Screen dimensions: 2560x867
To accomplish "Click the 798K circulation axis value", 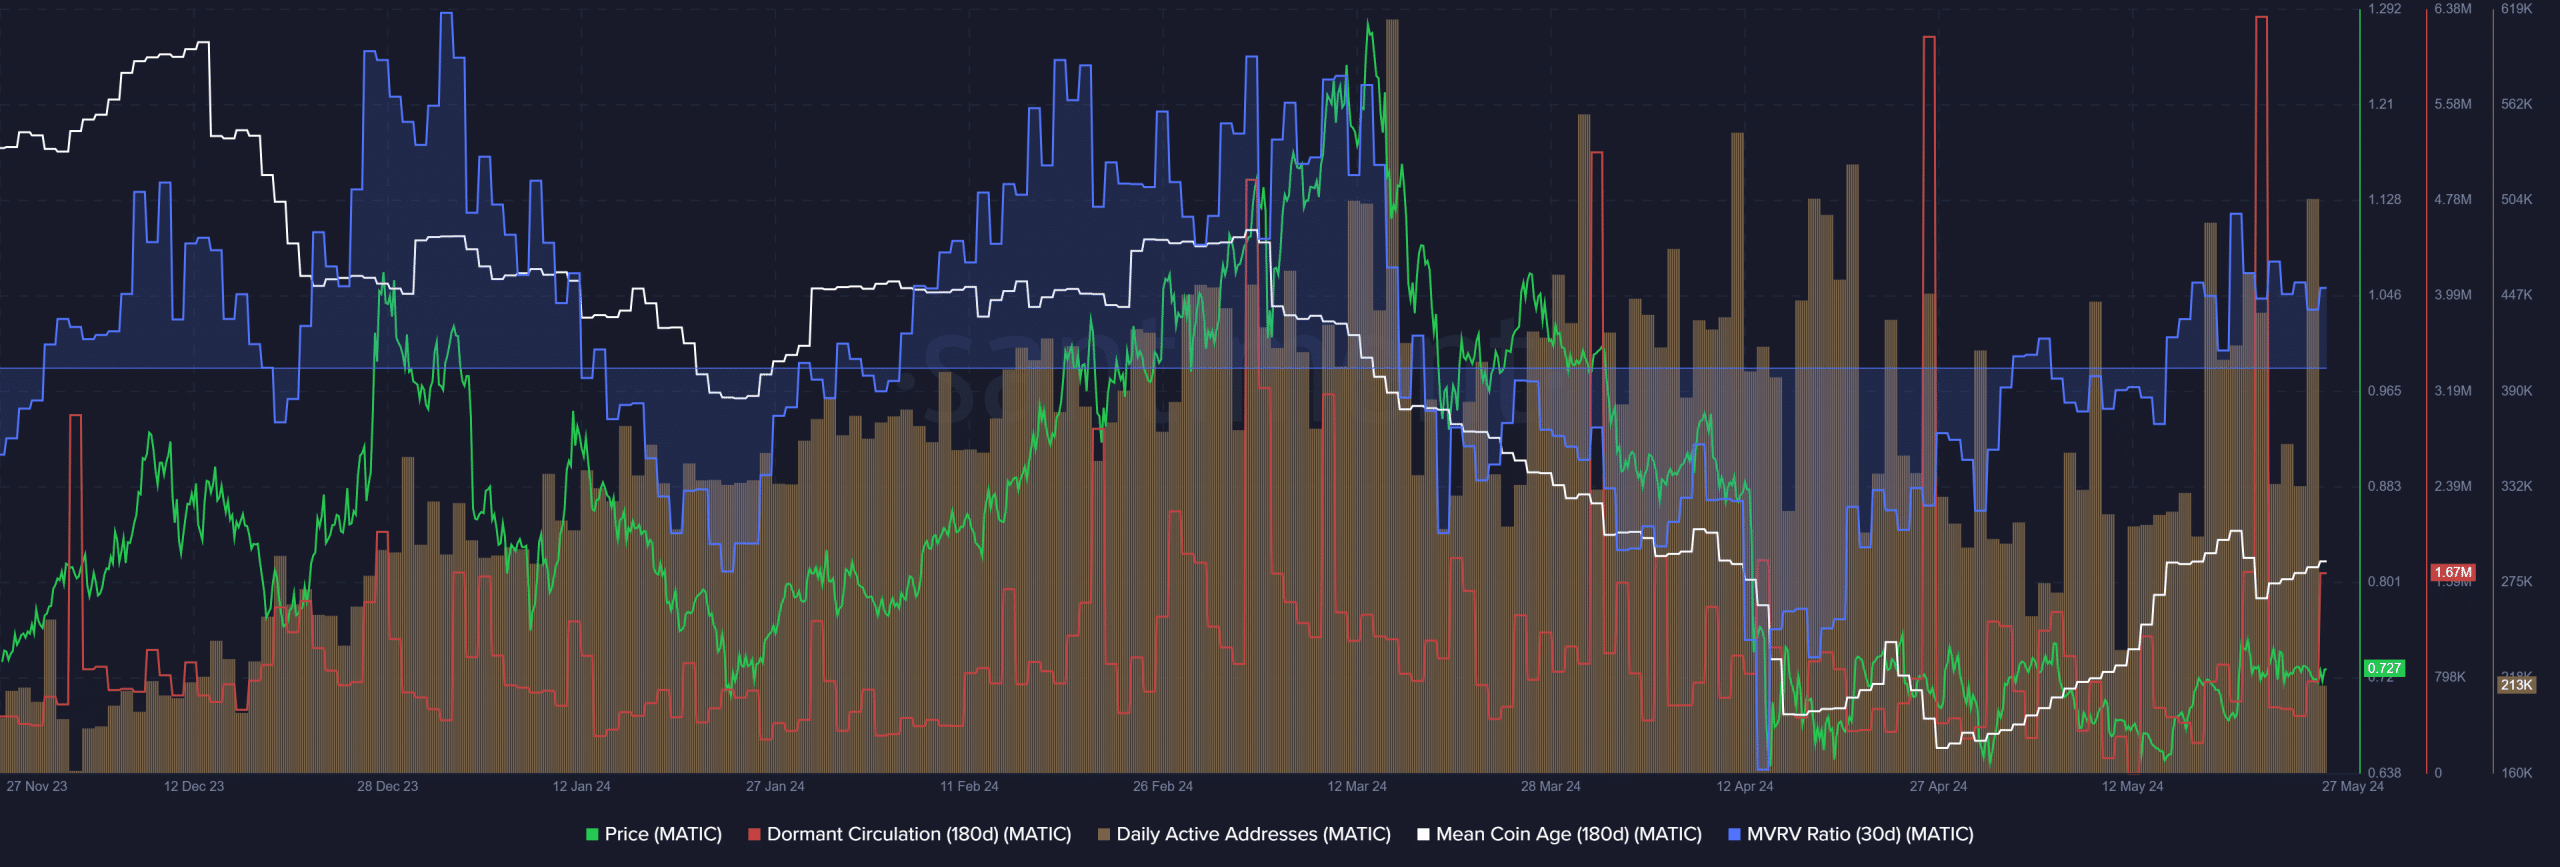I will pyautogui.click(x=2450, y=677).
